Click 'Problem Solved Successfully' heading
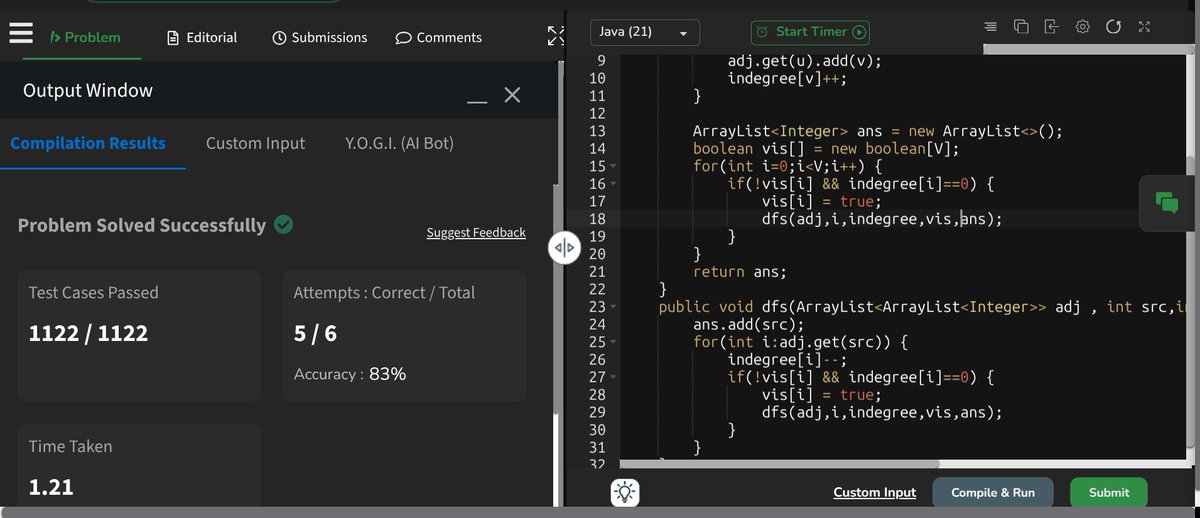The width and height of the screenshot is (1200, 518). tap(142, 225)
